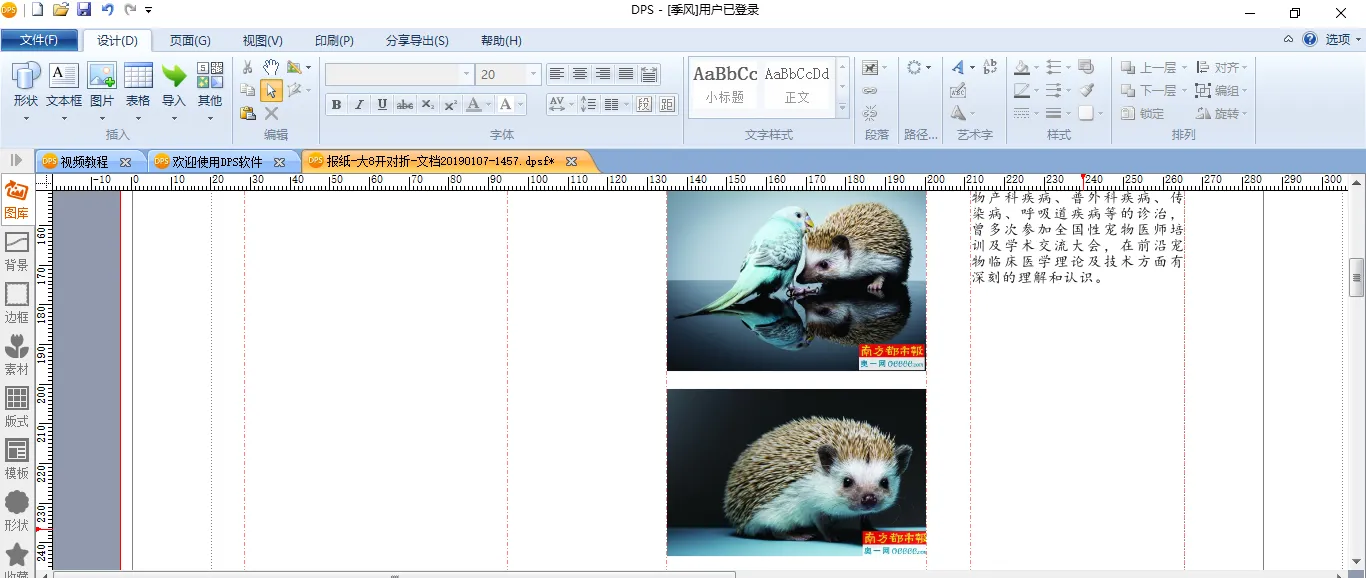The image size is (1366, 578).
Task: Switch to the 视频教程 document tab
Action: (x=83, y=162)
